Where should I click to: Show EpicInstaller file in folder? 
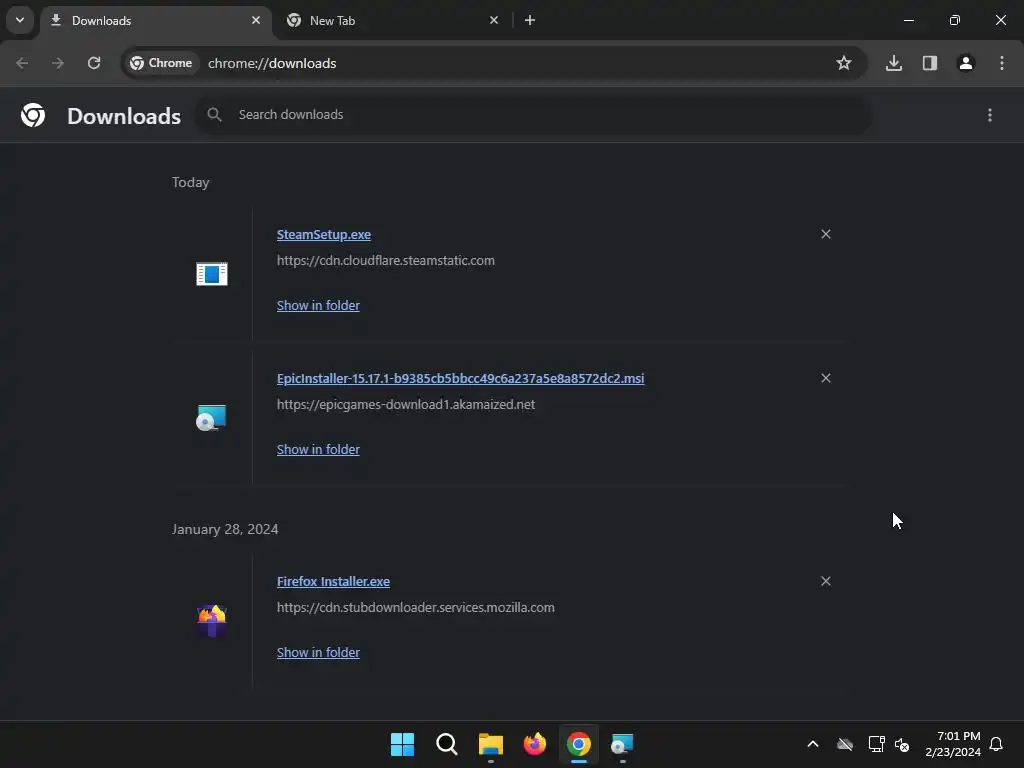pos(318,449)
